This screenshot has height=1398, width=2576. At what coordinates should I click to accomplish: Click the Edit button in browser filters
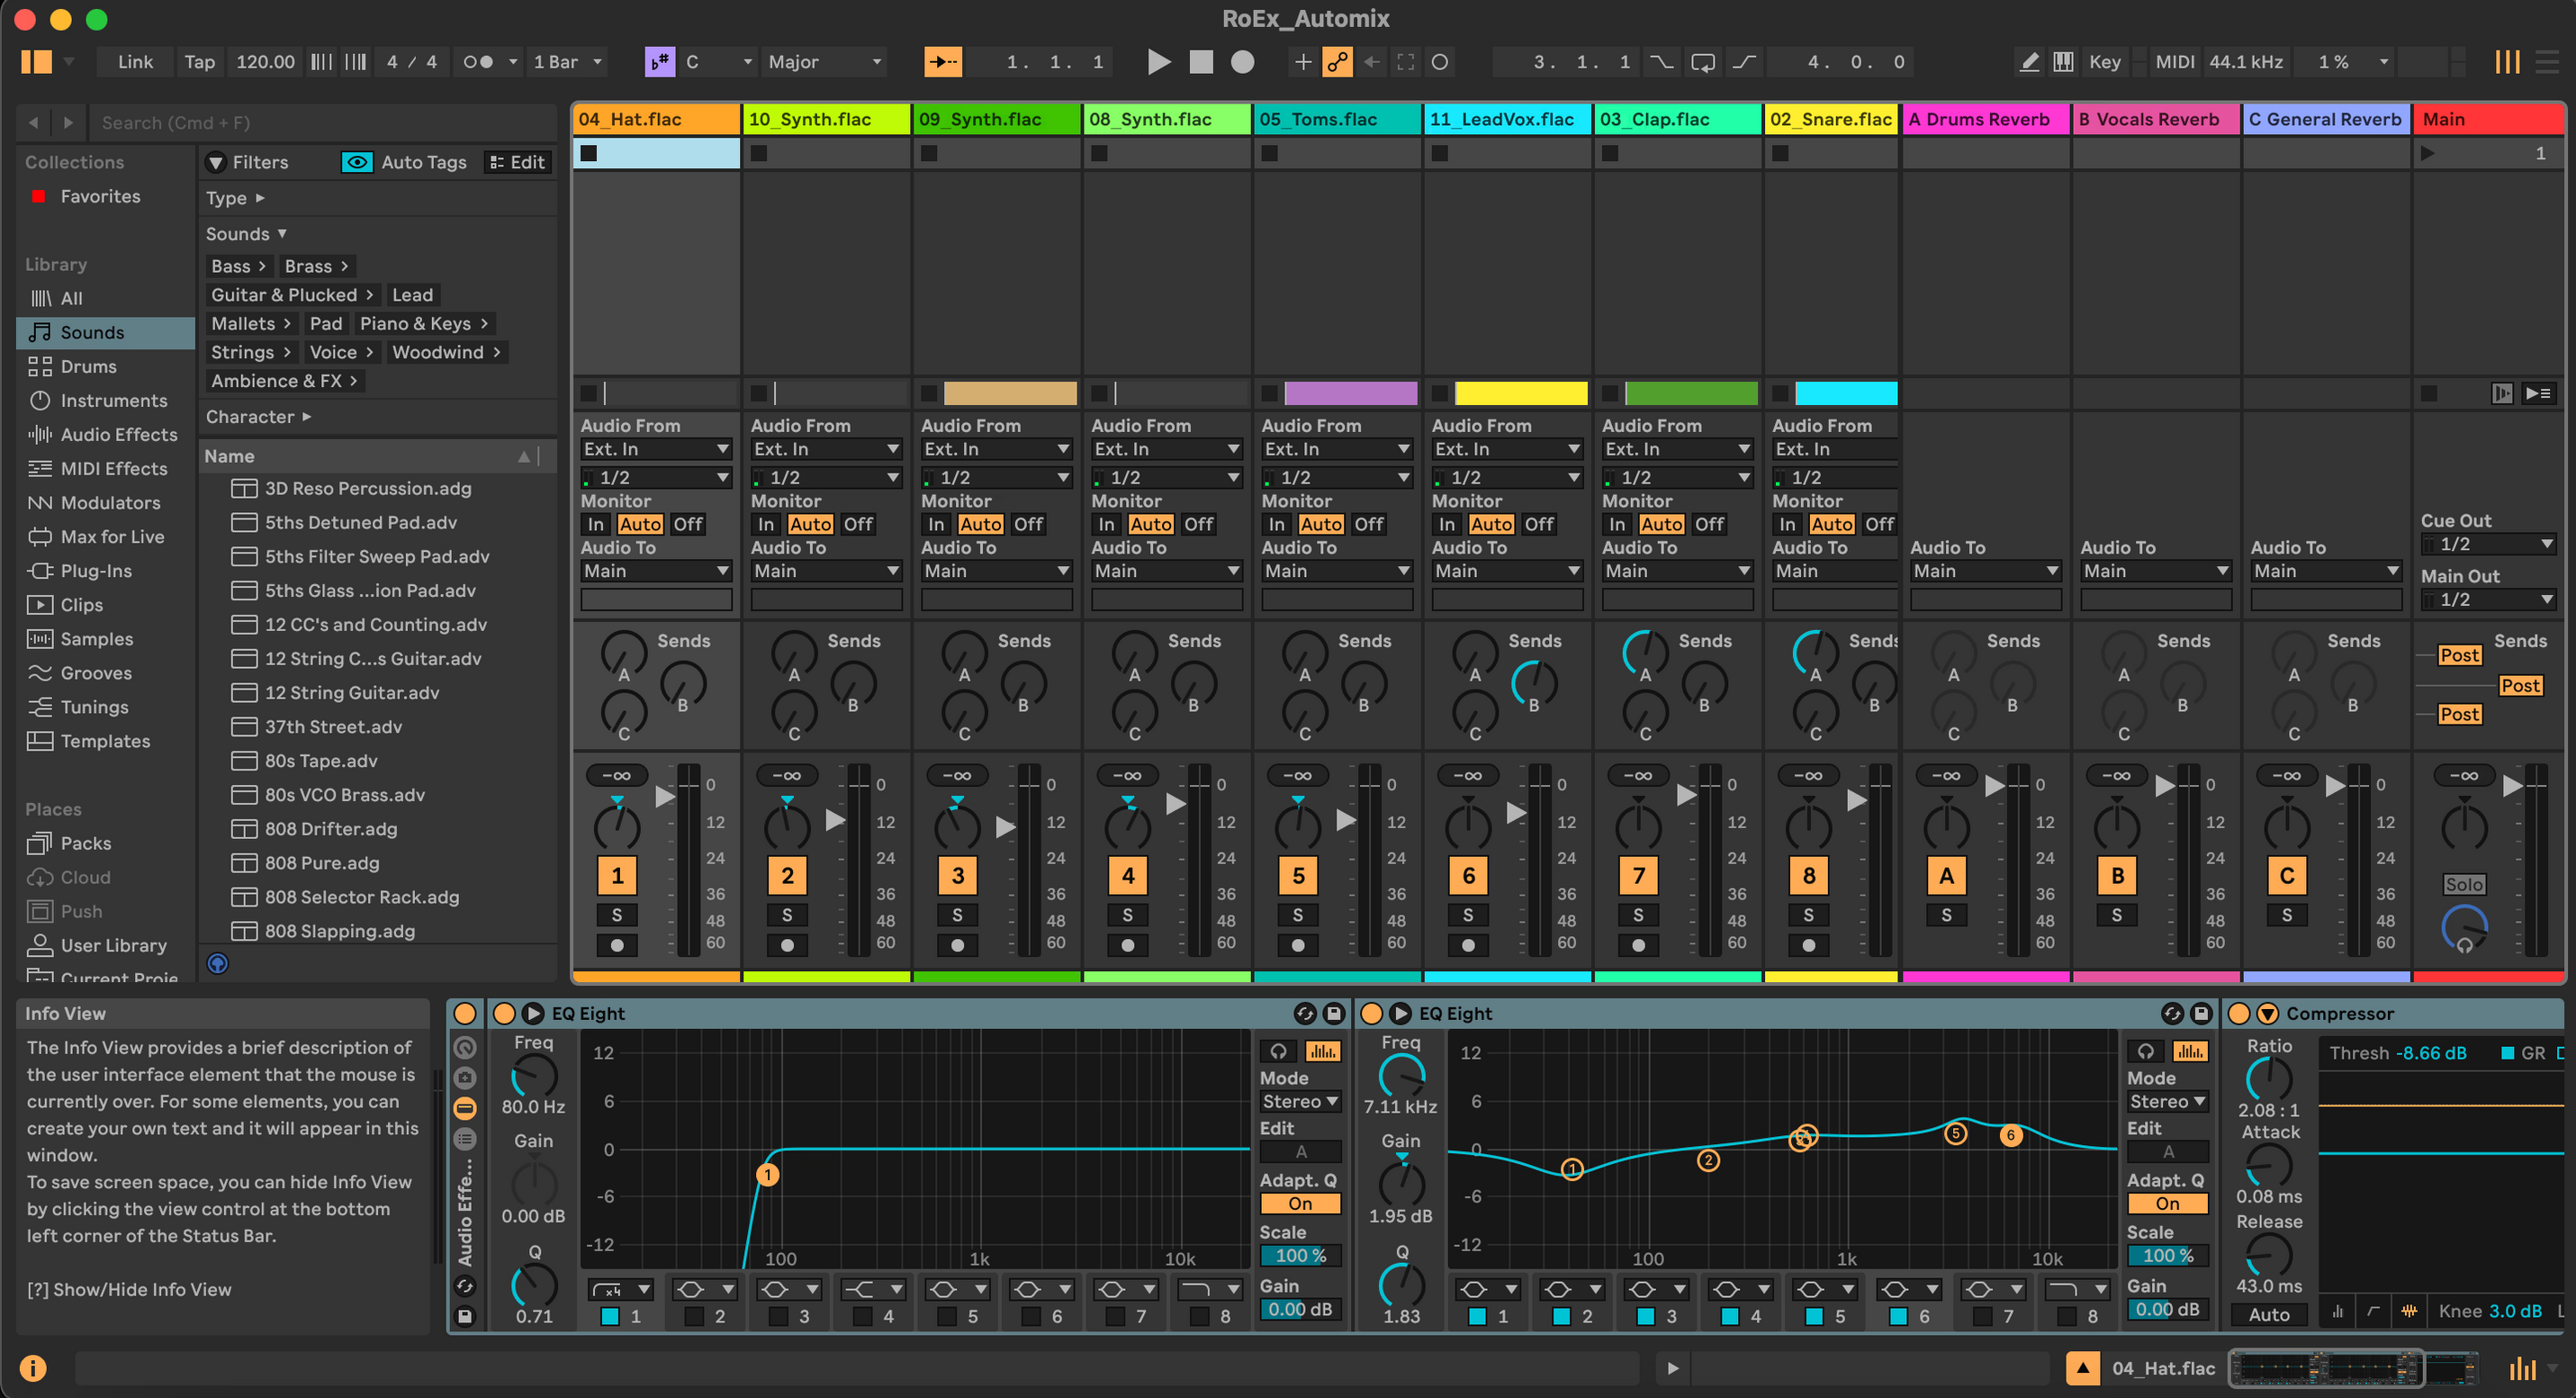tap(518, 162)
